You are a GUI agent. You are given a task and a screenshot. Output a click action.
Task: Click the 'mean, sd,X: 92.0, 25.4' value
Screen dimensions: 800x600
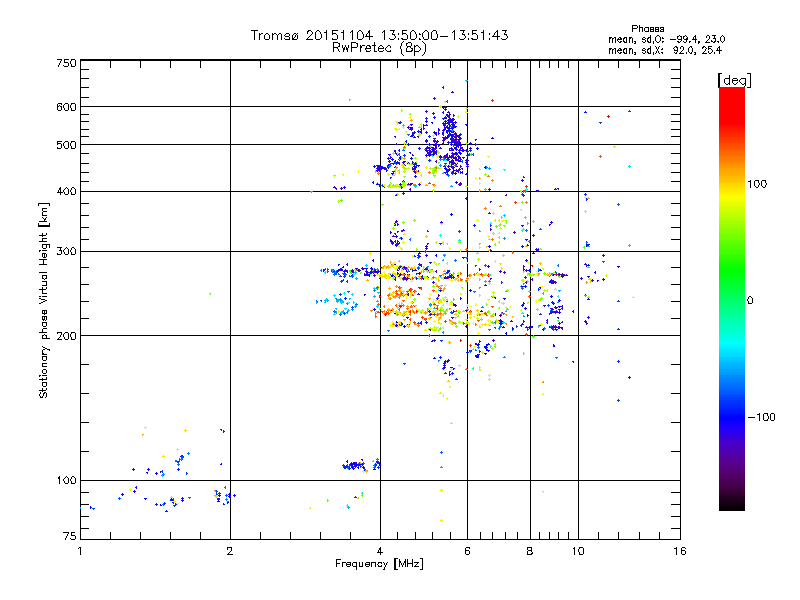(x=665, y=50)
